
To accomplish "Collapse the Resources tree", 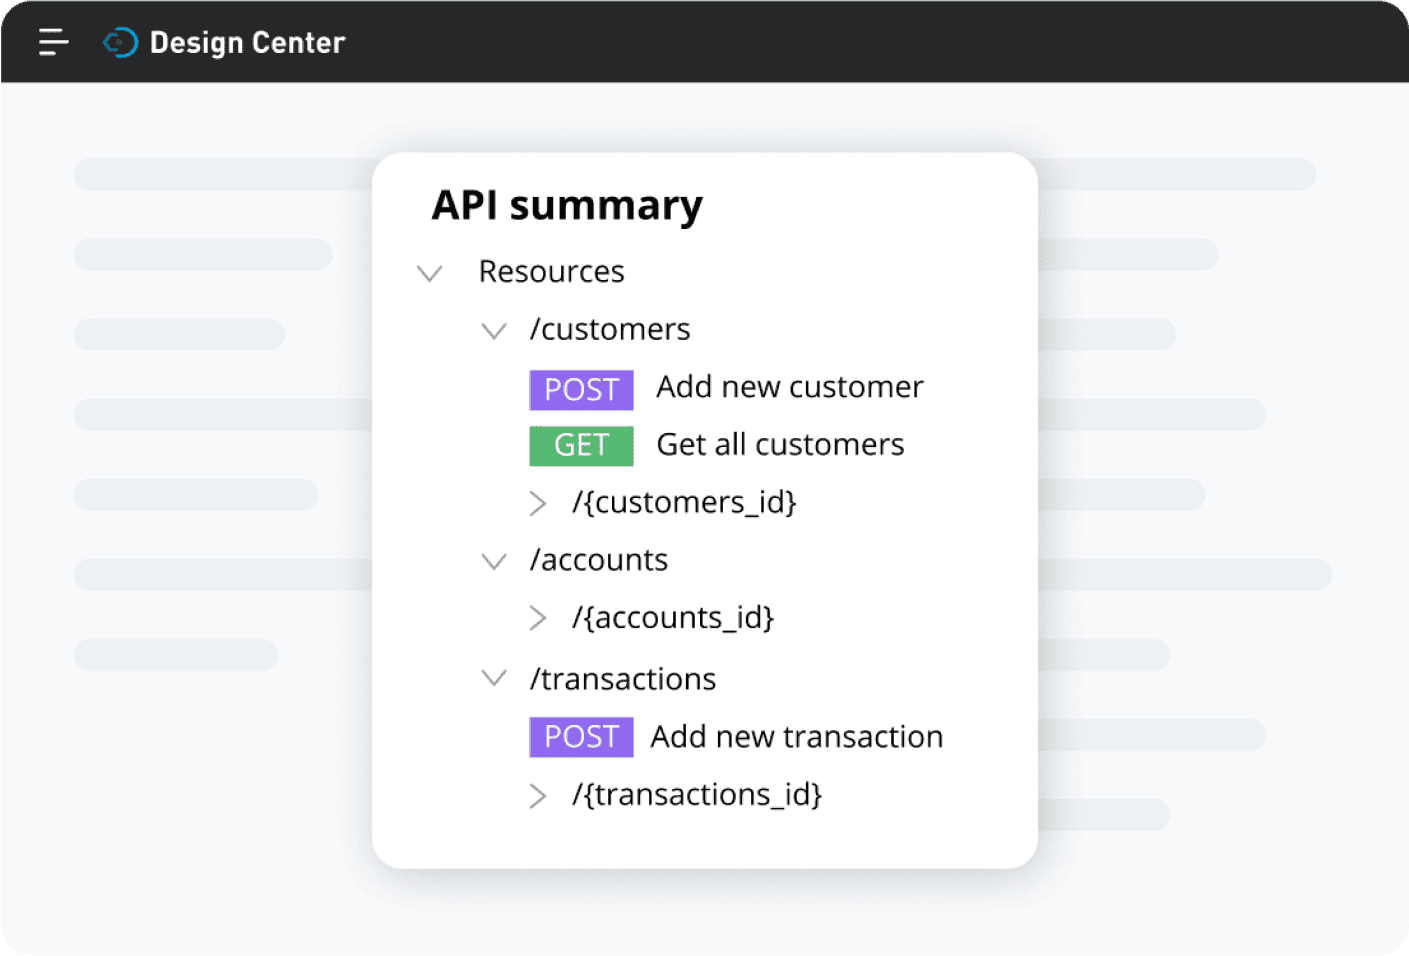I will [x=429, y=272].
